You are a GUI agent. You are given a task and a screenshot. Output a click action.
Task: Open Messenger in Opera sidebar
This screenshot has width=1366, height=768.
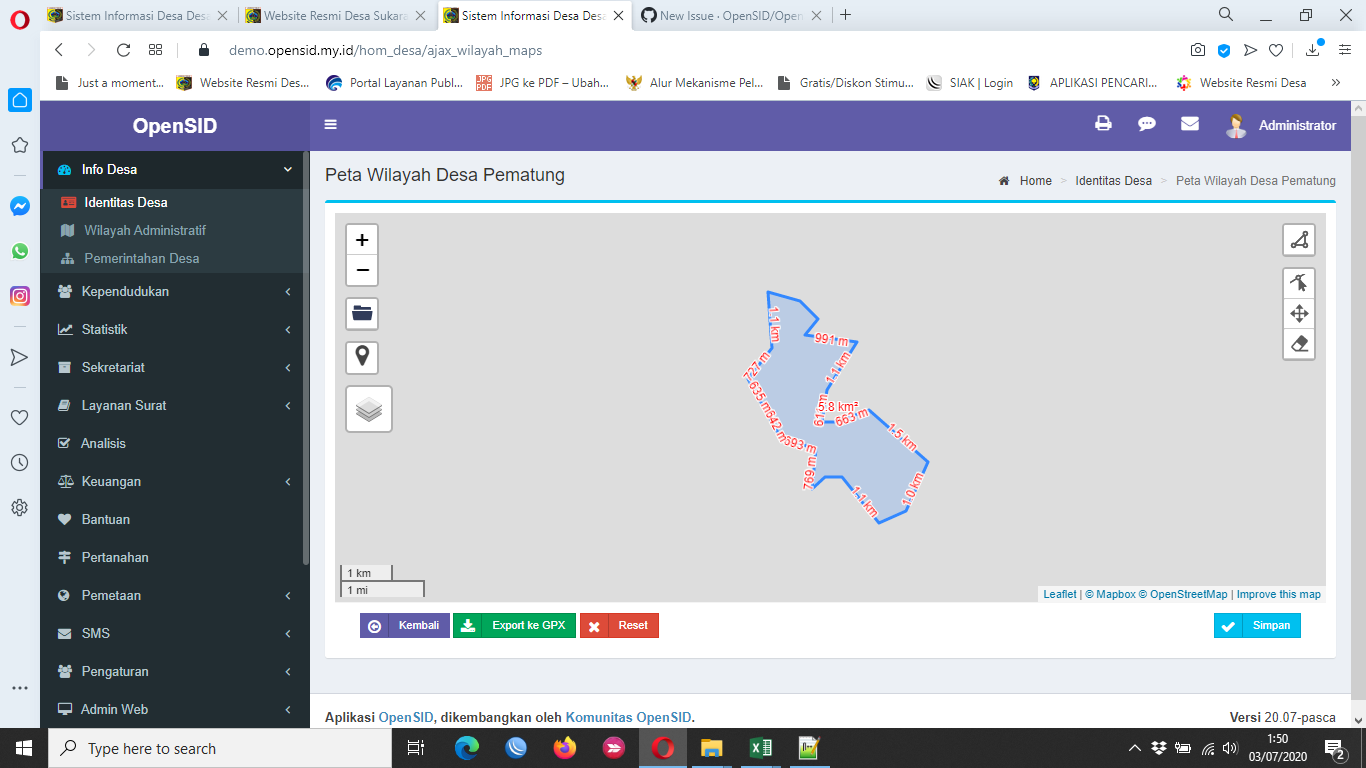click(x=20, y=206)
